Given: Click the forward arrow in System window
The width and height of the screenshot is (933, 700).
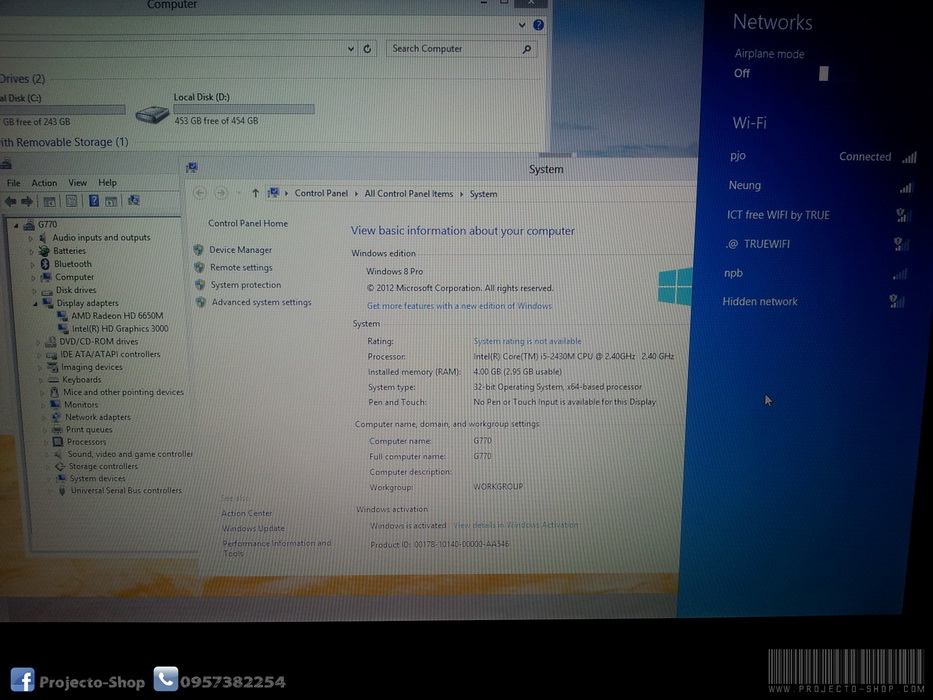Looking at the screenshot, I should pyautogui.click(x=221, y=193).
